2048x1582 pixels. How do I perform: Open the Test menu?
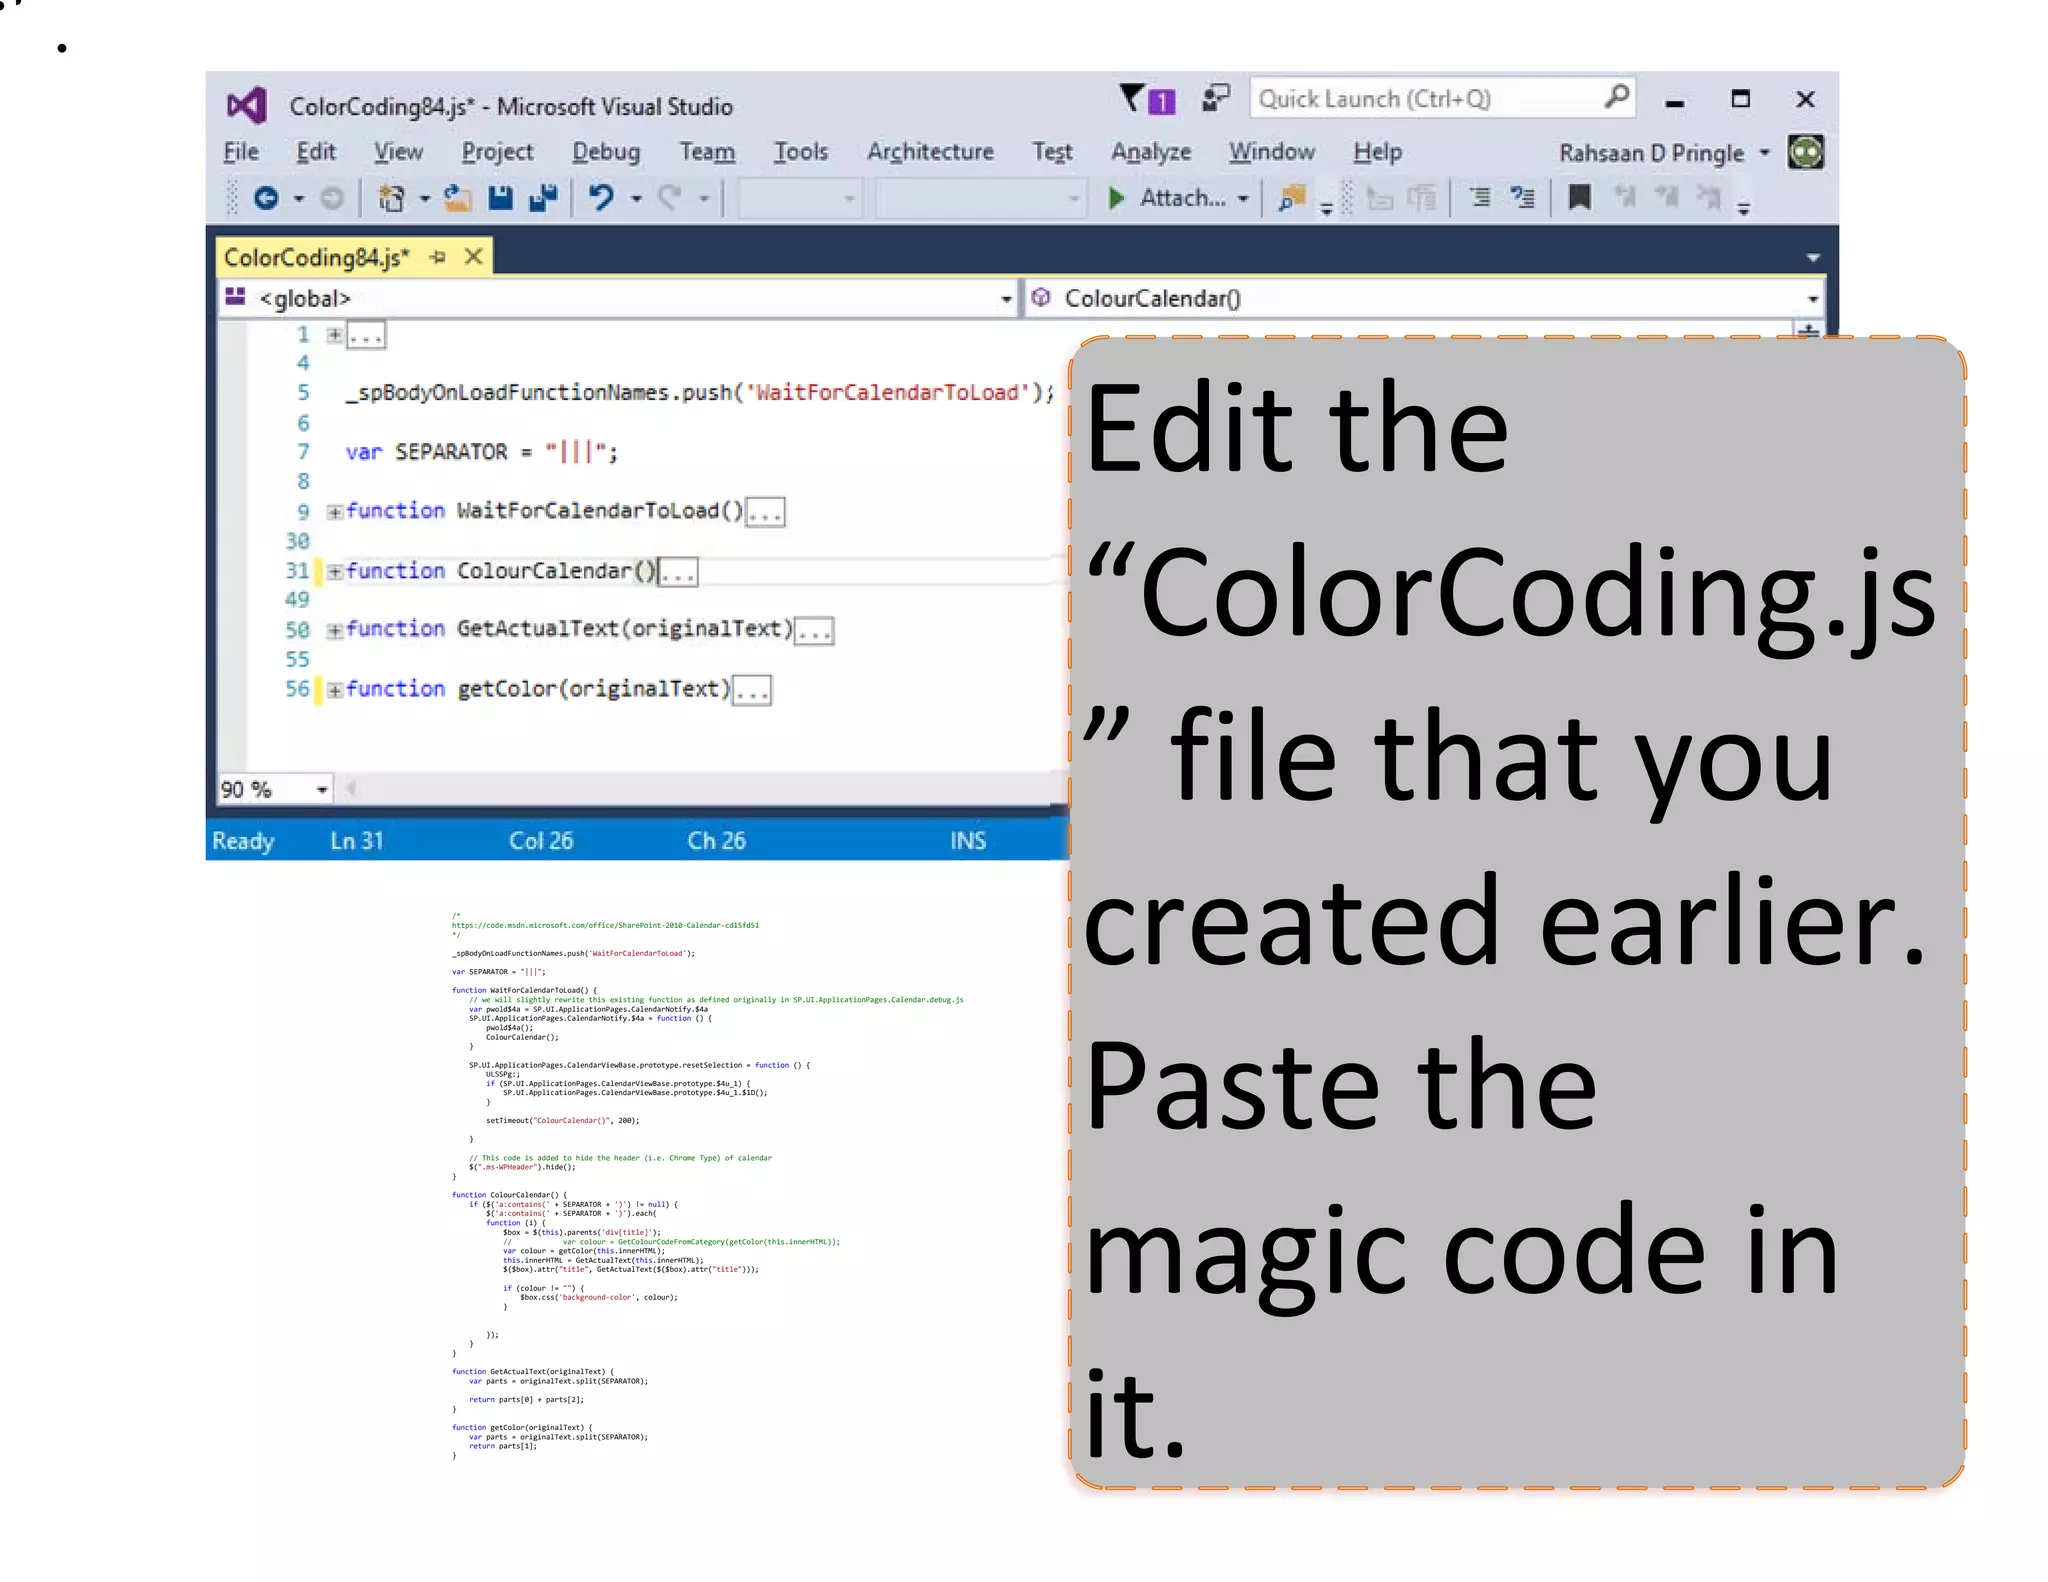point(1052,152)
